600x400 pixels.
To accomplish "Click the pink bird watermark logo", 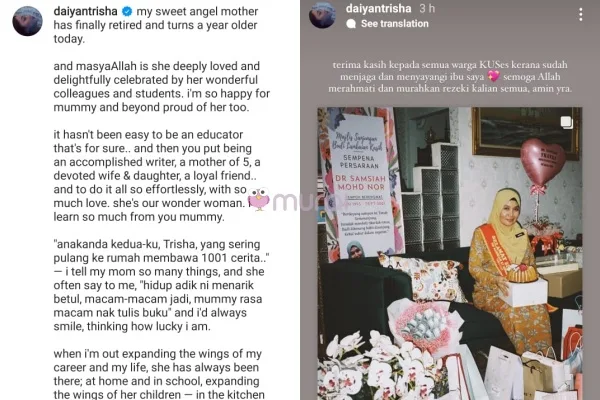I will (x=259, y=199).
